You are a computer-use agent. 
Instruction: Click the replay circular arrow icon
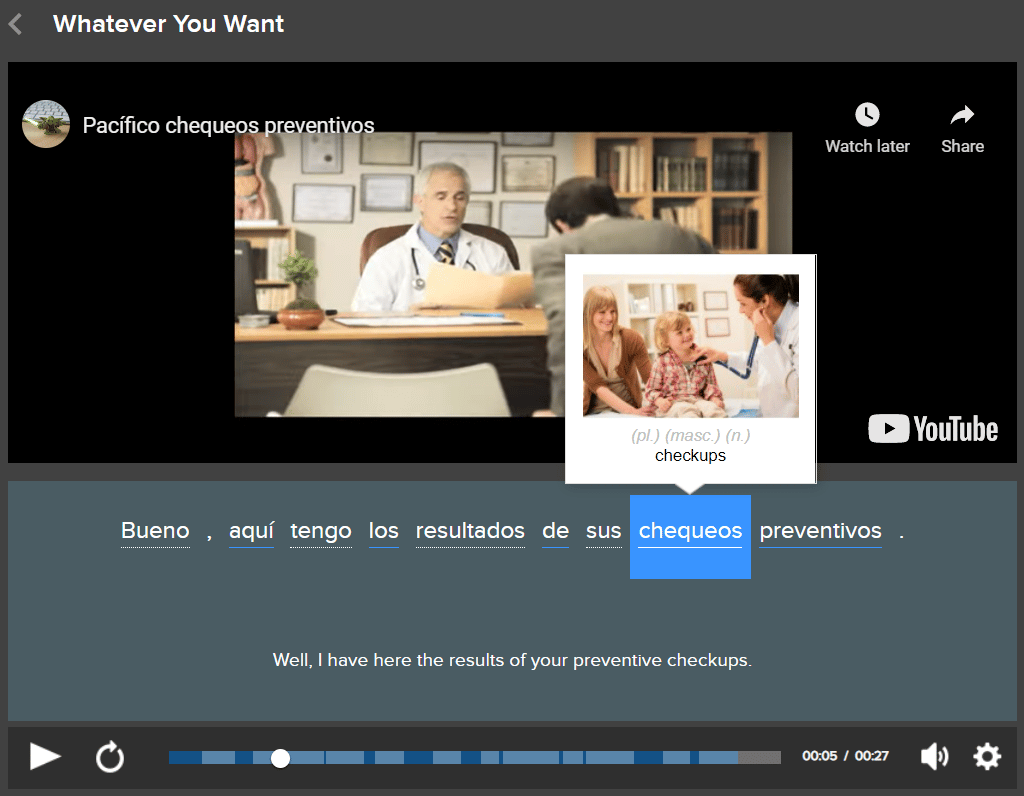click(110, 757)
